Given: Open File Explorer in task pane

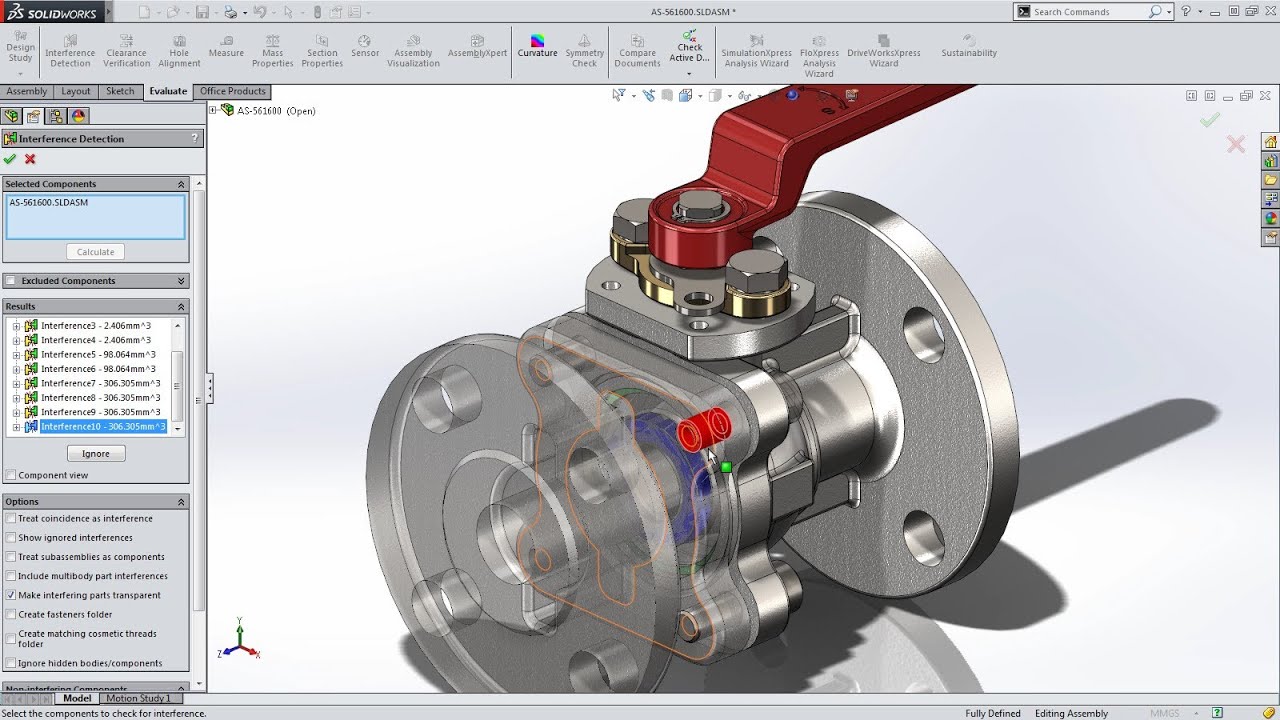Looking at the screenshot, I should 1271,180.
